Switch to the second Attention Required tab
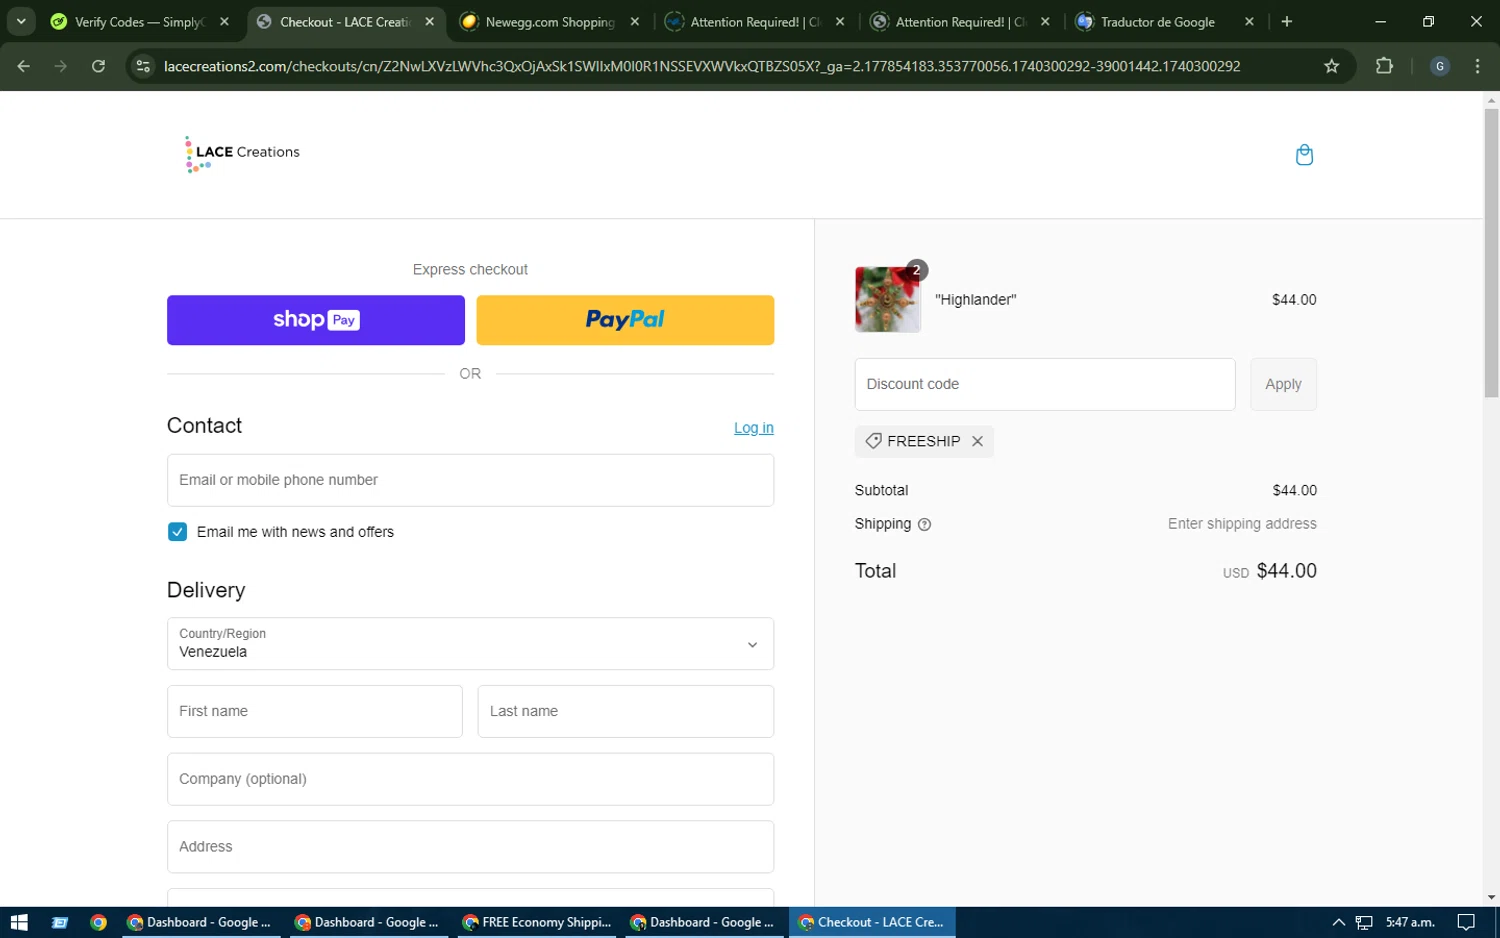The height and width of the screenshot is (938, 1500). point(959,21)
